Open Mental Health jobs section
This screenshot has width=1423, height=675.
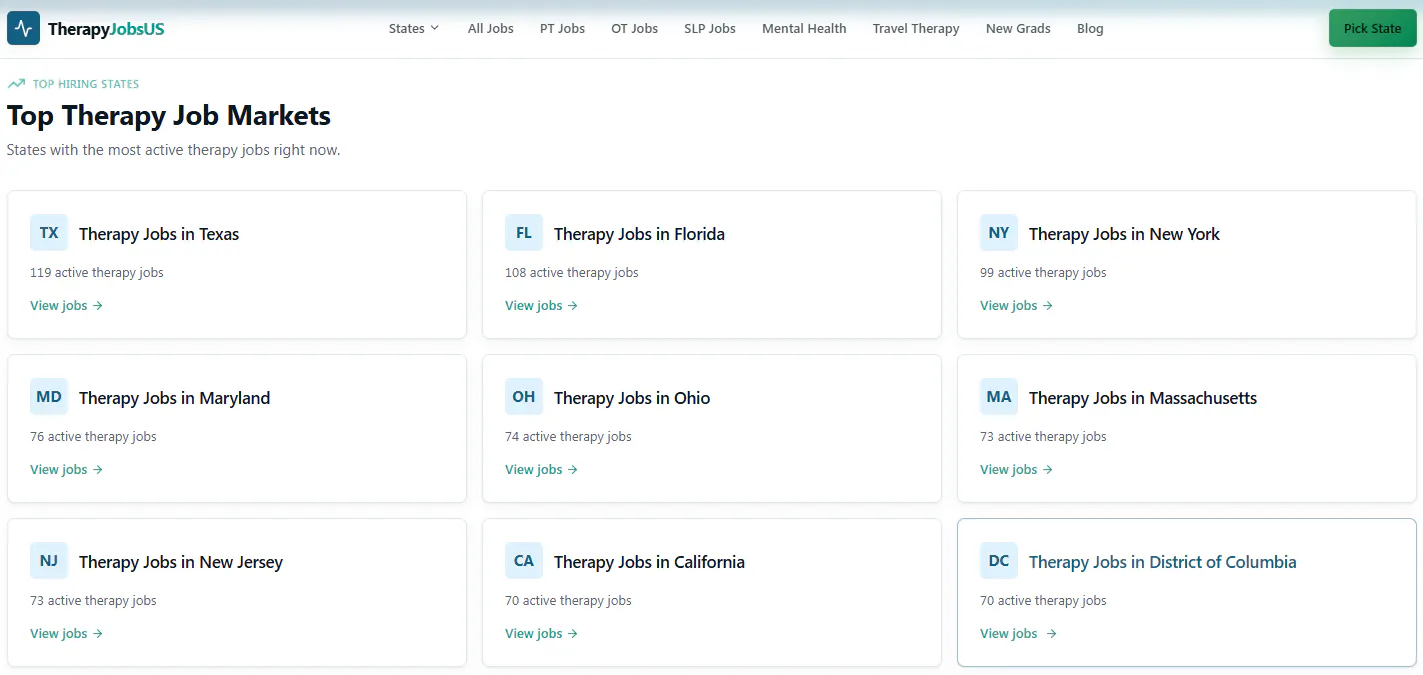pos(804,28)
